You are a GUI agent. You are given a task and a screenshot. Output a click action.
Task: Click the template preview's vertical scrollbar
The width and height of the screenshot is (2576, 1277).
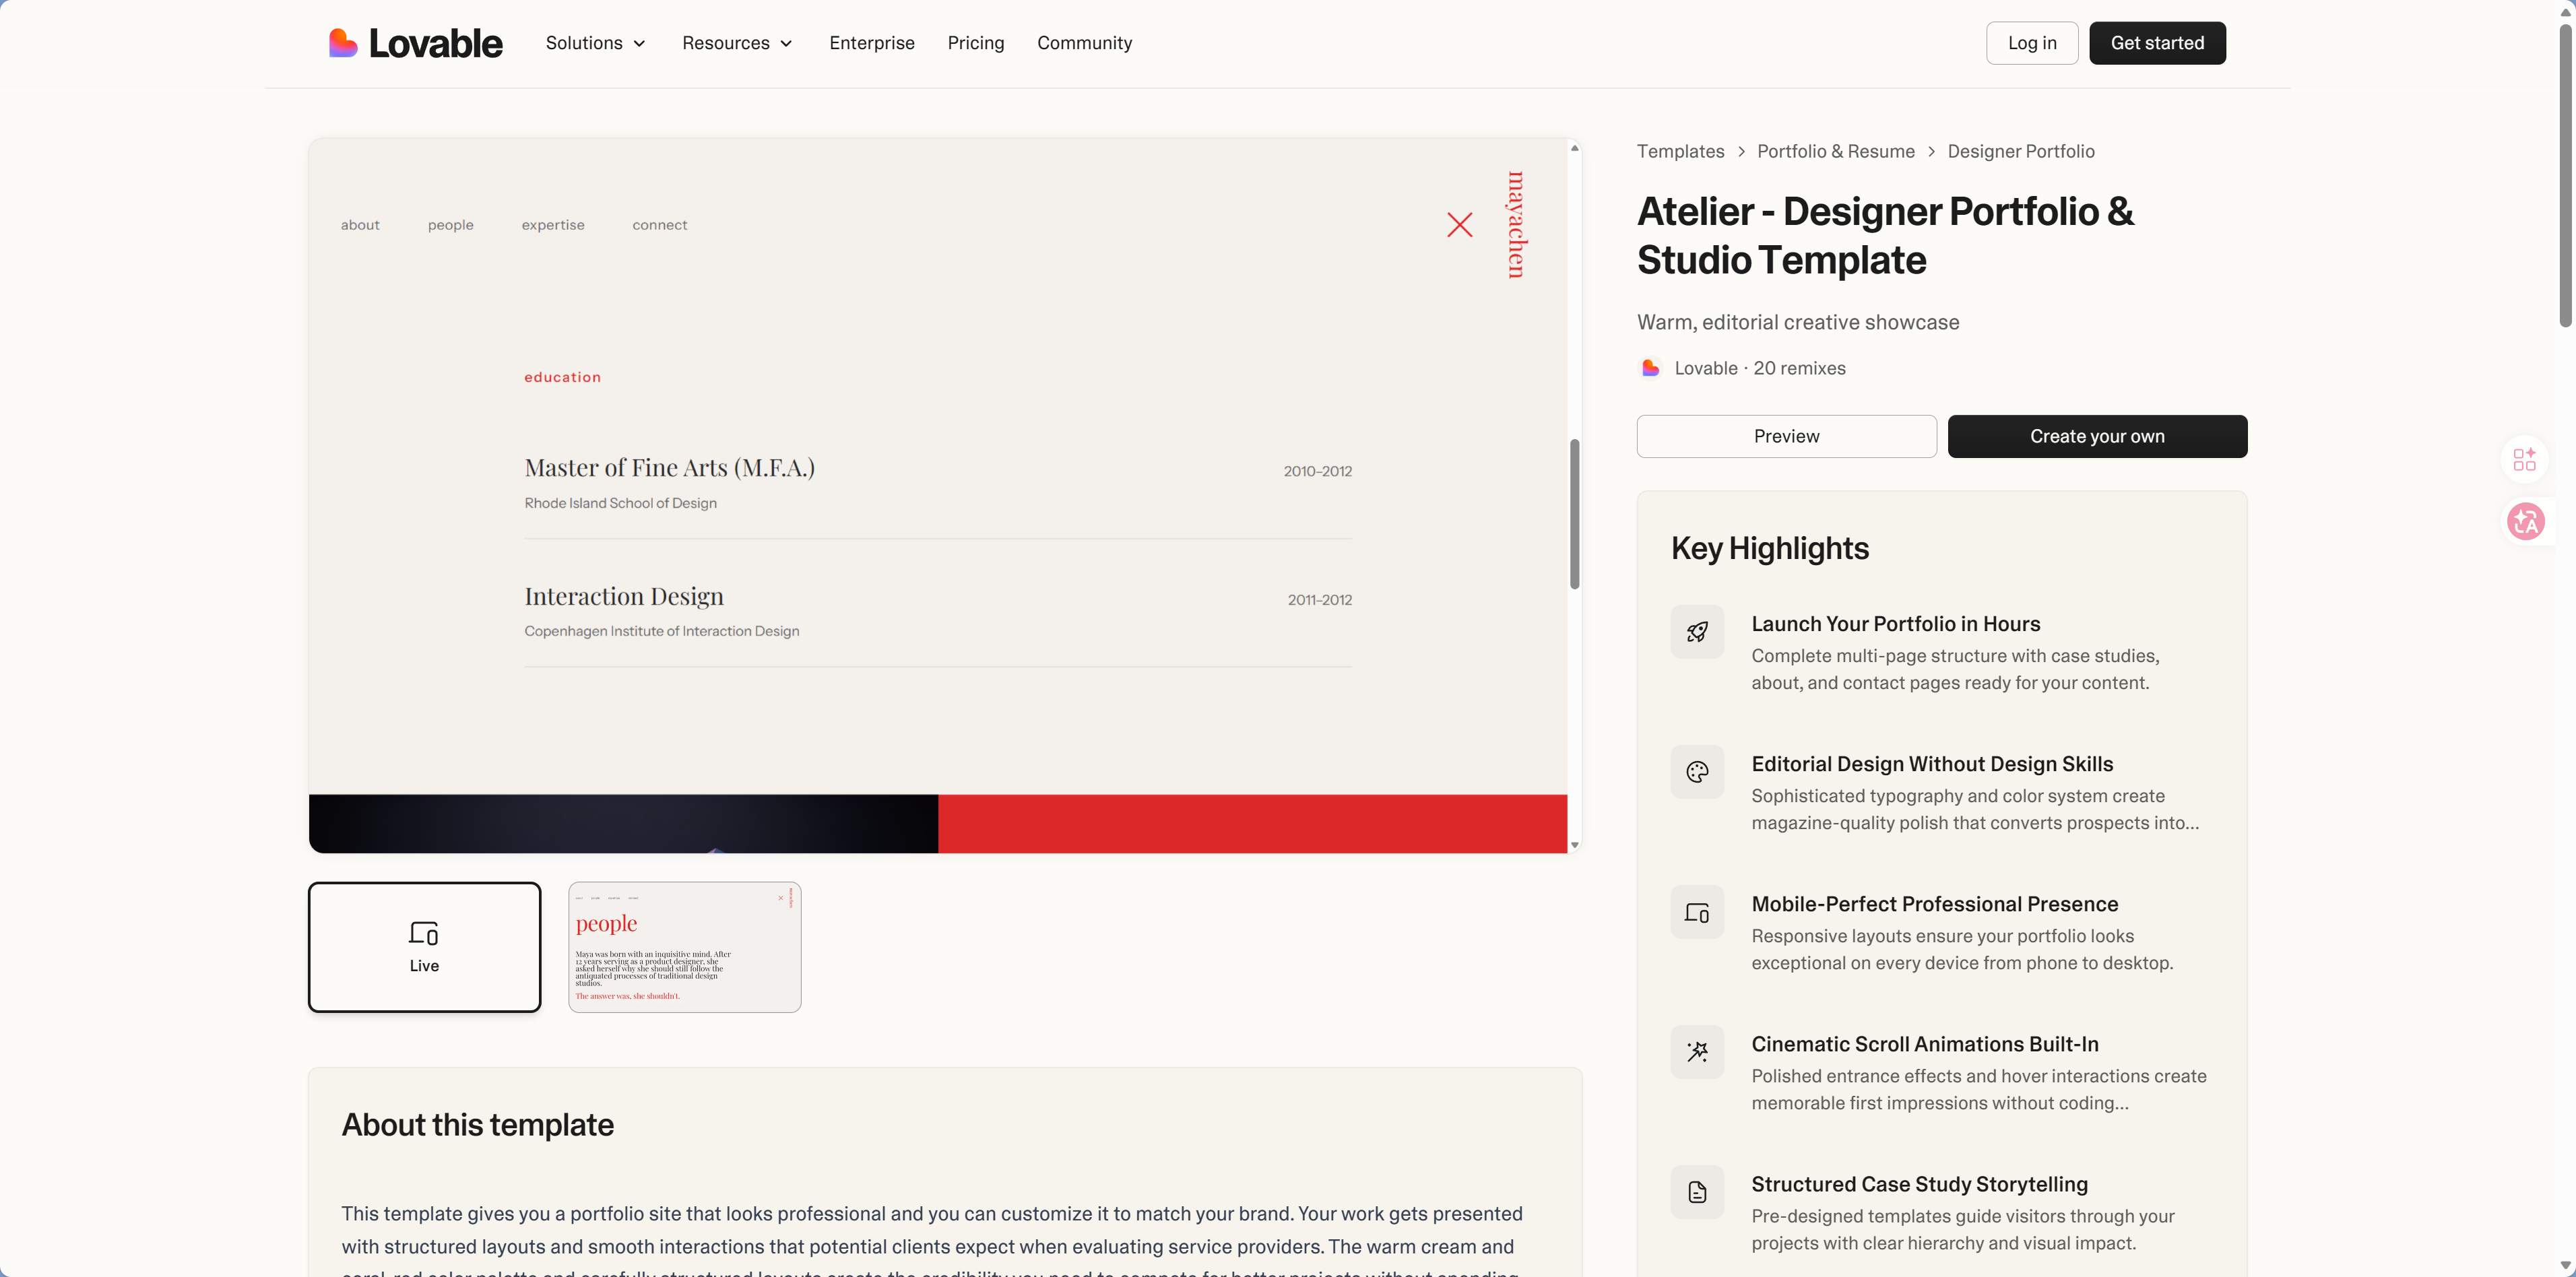point(1574,514)
